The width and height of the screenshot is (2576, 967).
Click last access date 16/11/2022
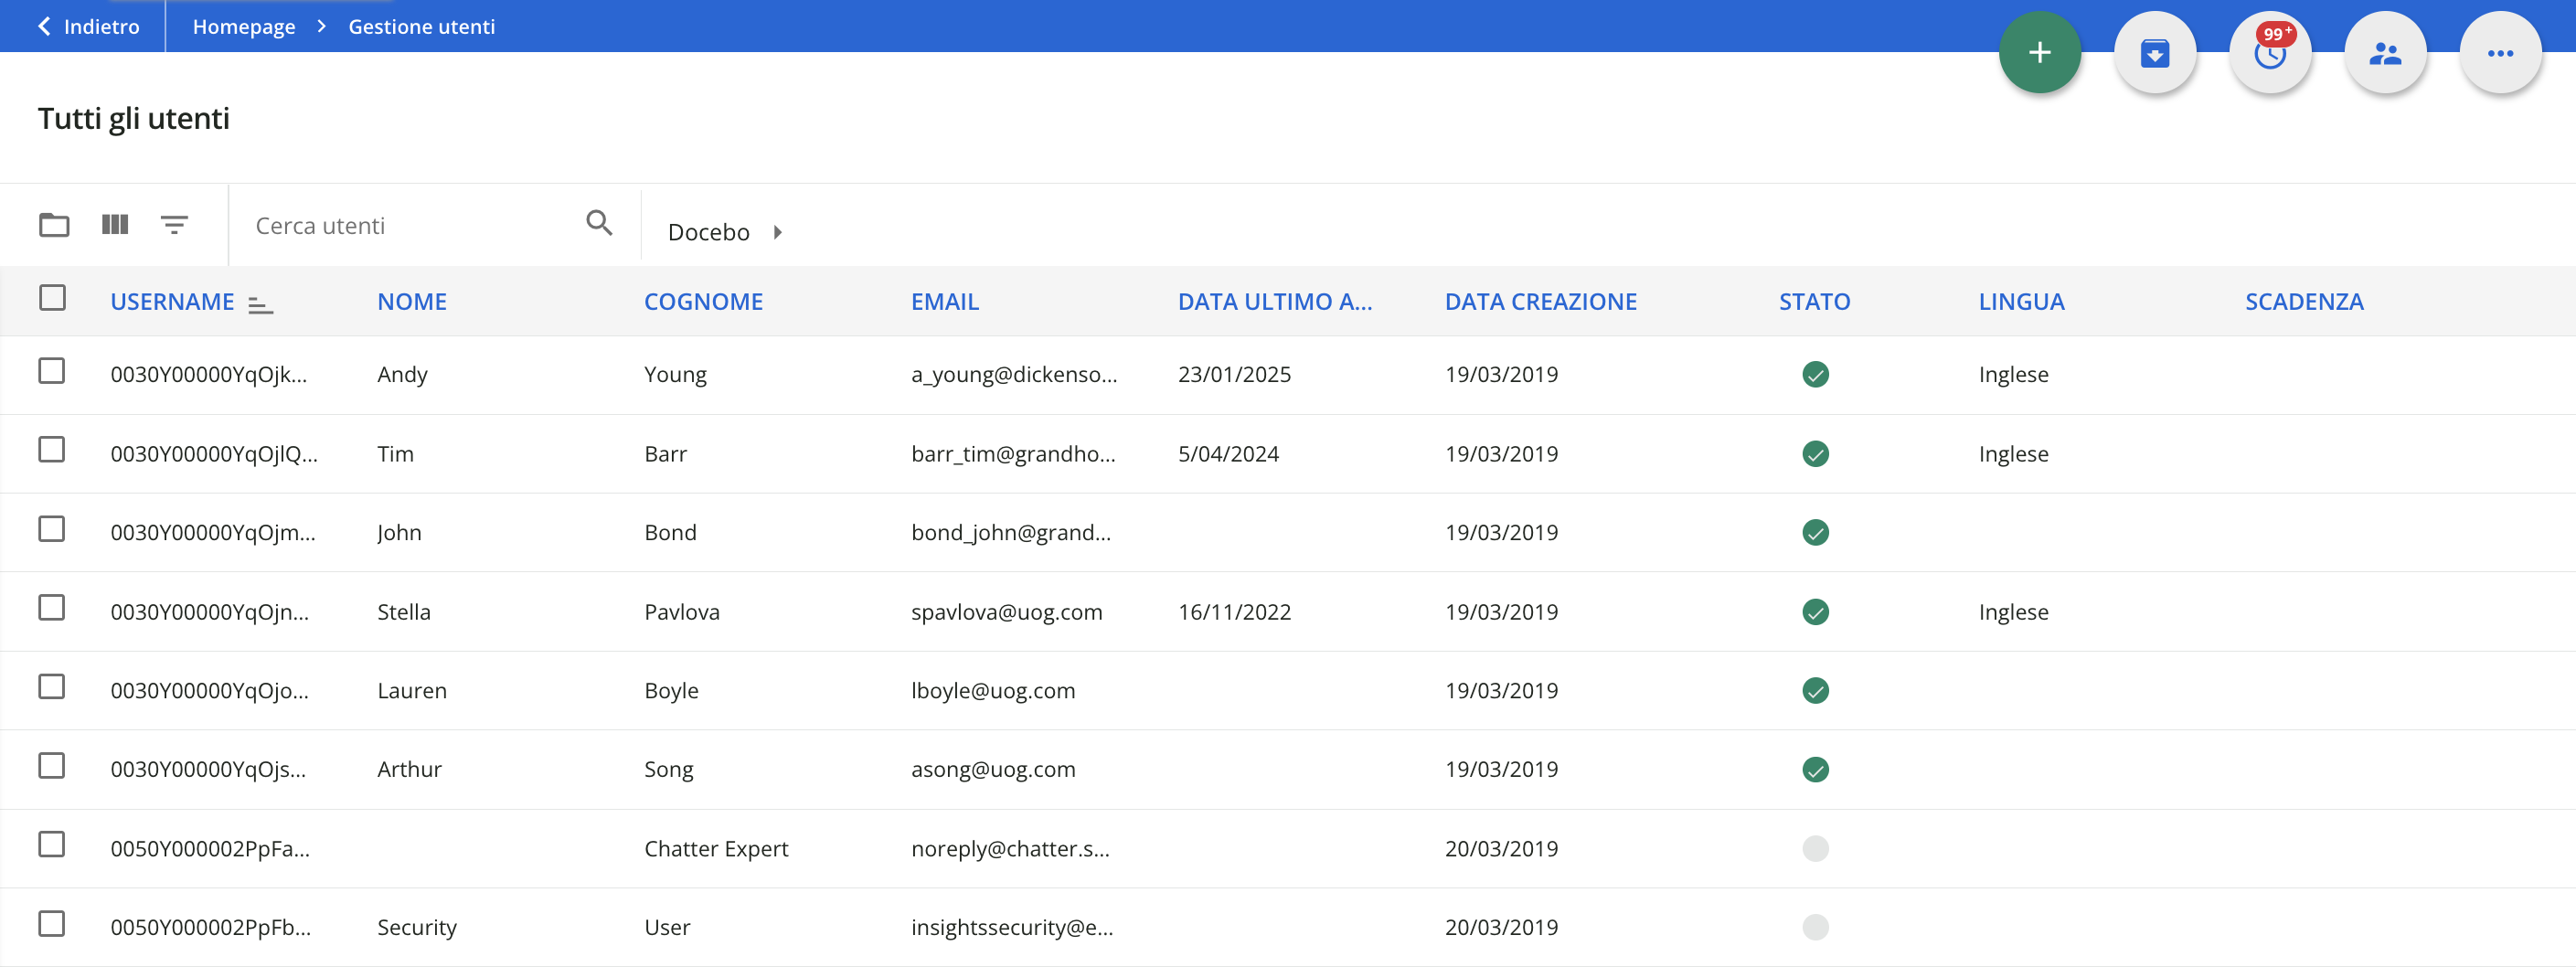1234,612
